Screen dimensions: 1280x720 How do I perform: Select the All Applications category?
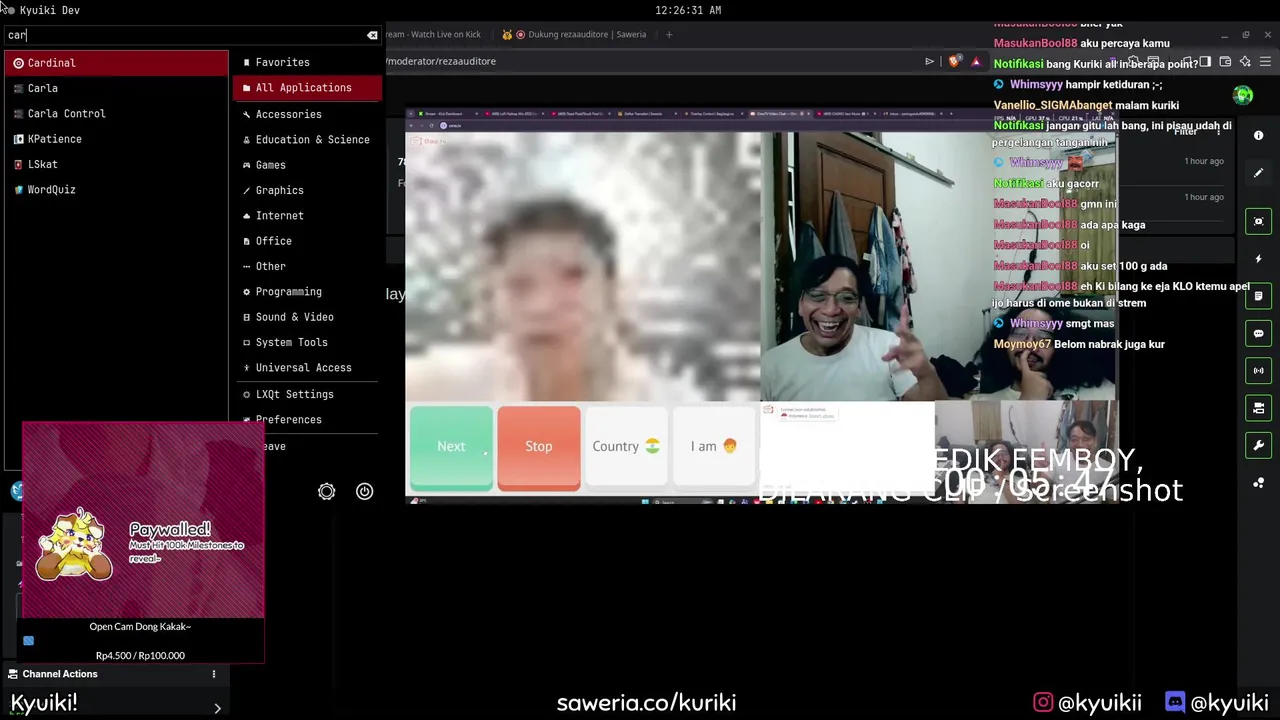(x=307, y=87)
